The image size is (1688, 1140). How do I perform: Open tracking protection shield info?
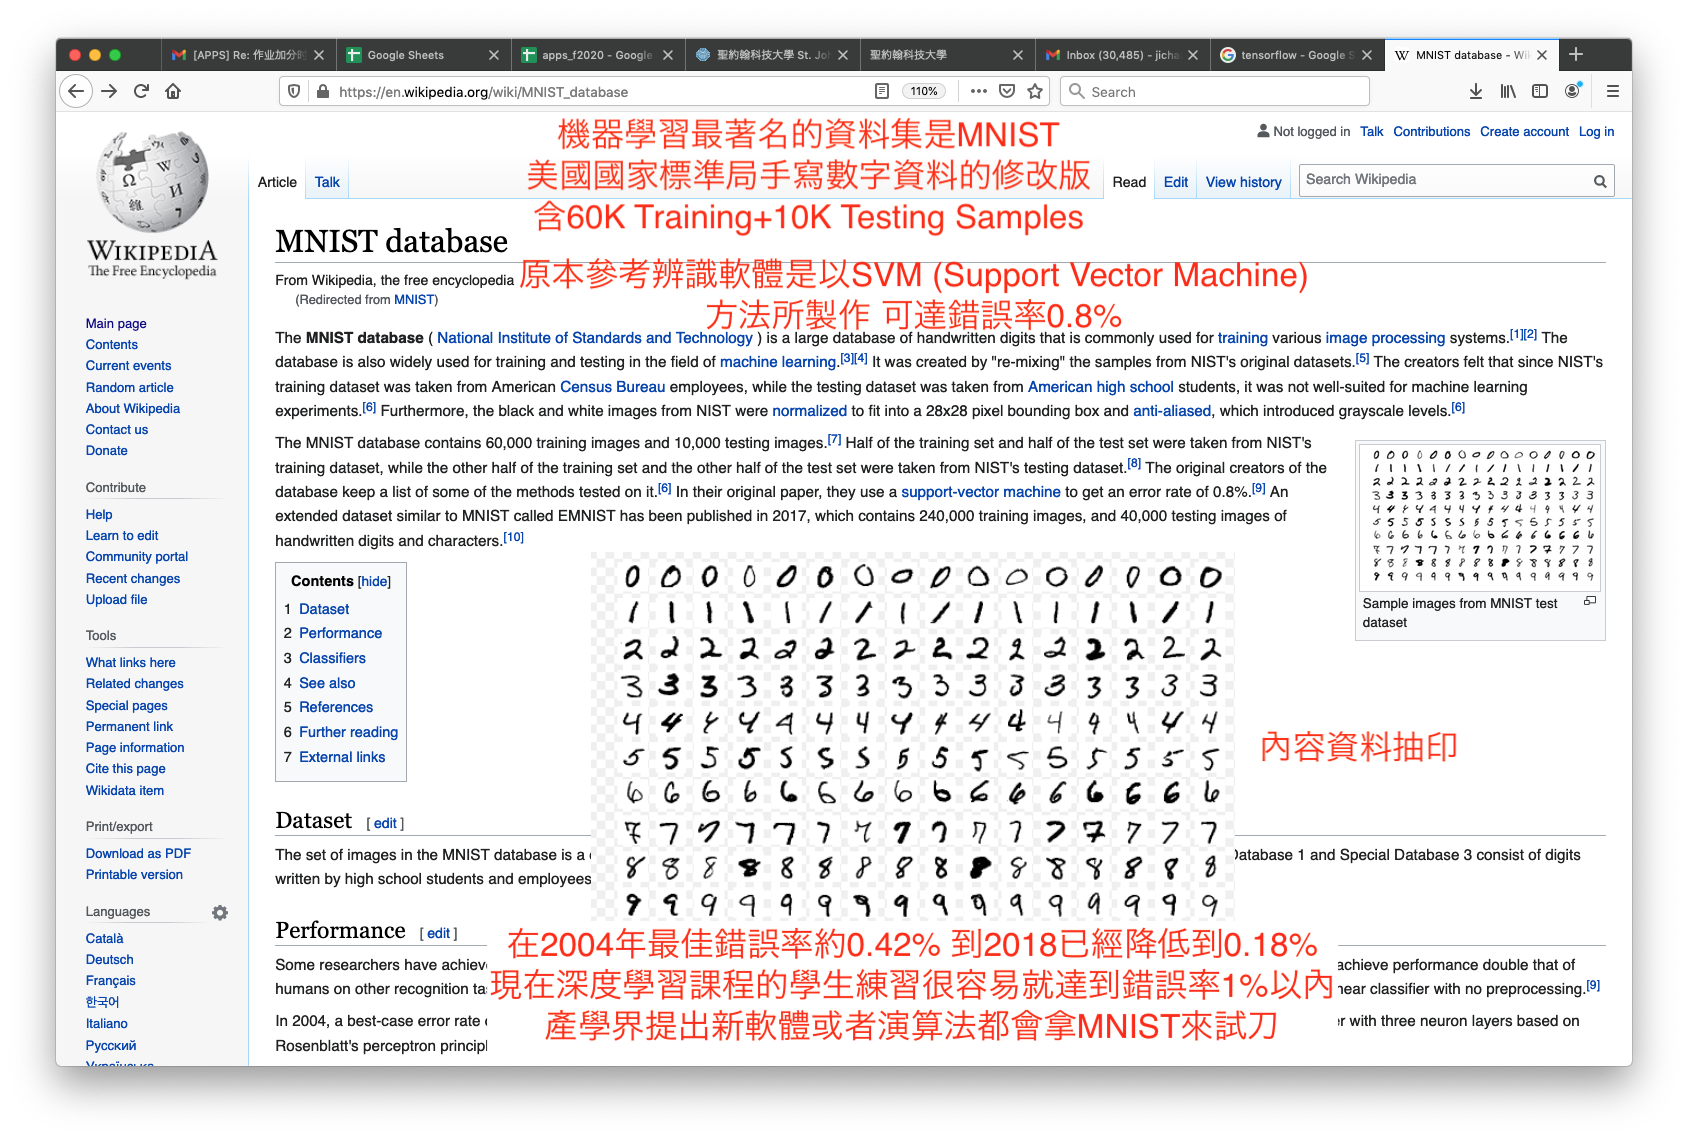(x=294, y=91)
